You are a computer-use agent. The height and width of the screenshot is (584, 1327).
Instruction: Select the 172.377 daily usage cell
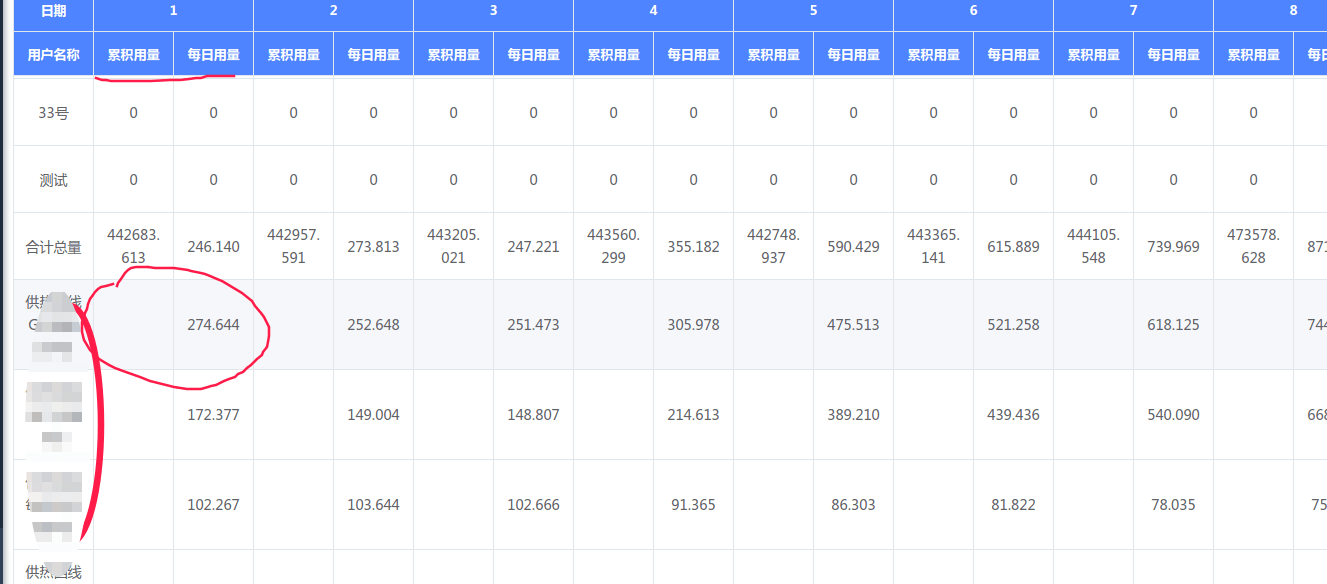pyautogui.click(x=213, y=415)
